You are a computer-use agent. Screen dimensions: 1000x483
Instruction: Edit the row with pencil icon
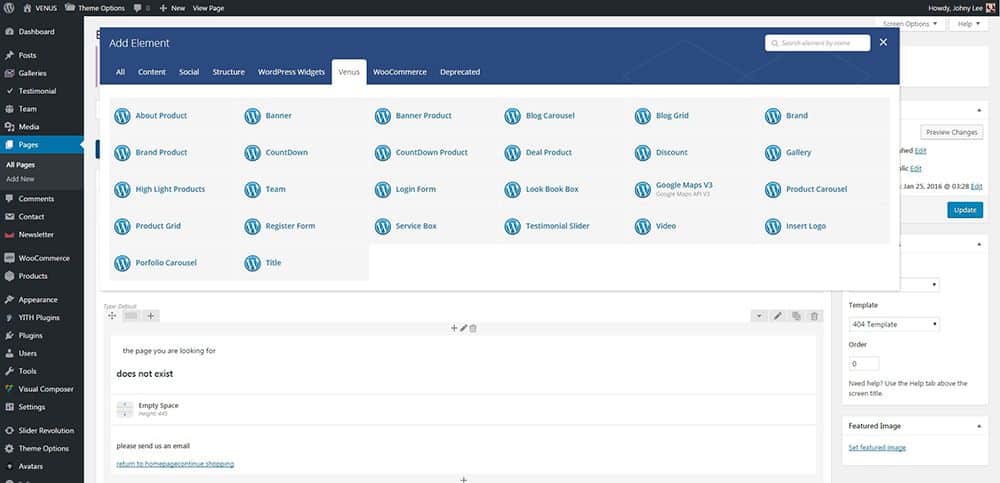777,316
